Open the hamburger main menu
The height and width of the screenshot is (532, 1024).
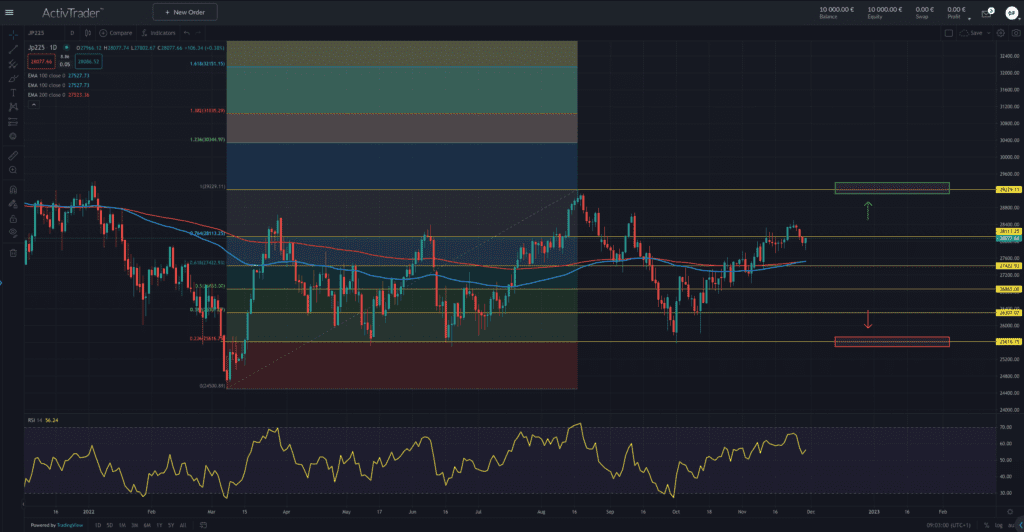(x=9, y=12)
